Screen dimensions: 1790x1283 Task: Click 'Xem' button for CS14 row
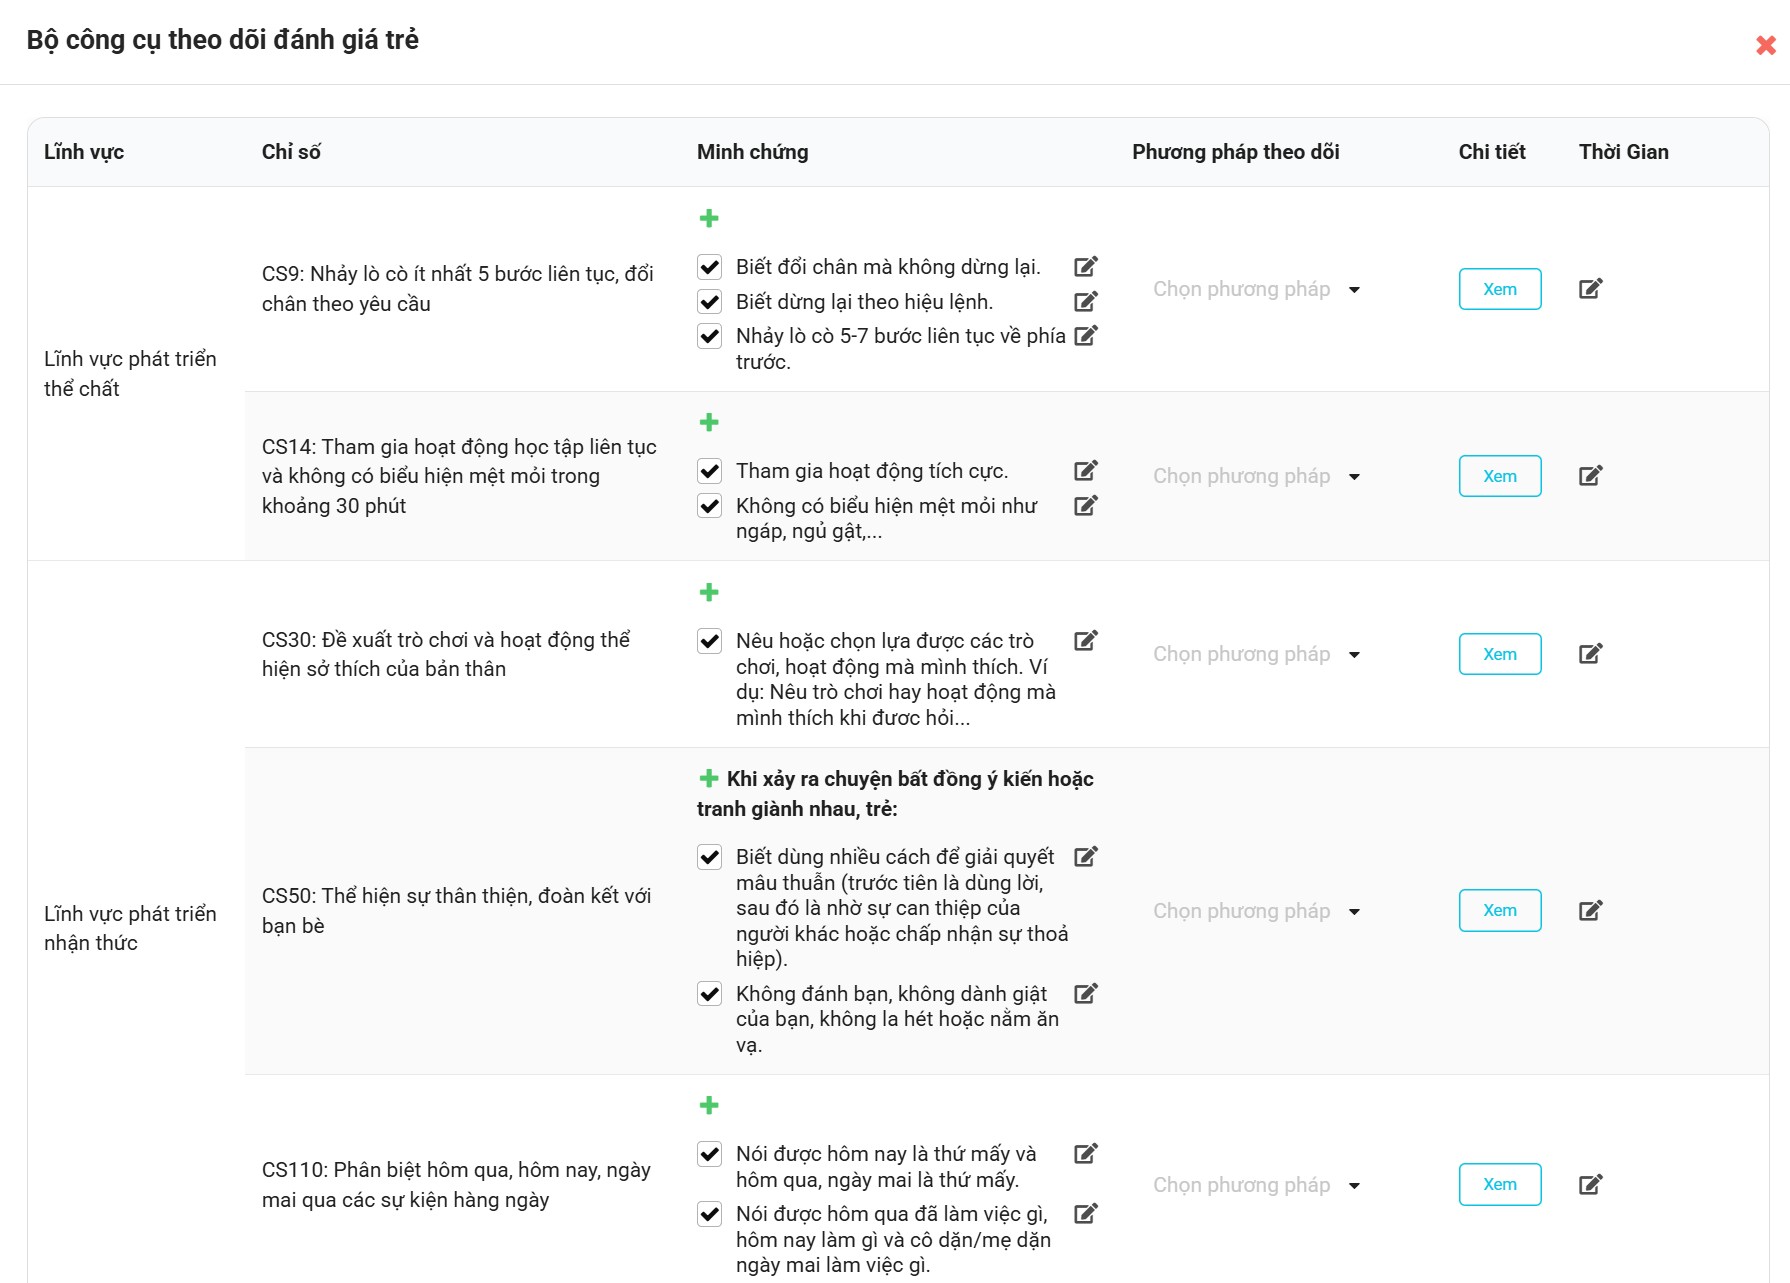(1499, 476)
